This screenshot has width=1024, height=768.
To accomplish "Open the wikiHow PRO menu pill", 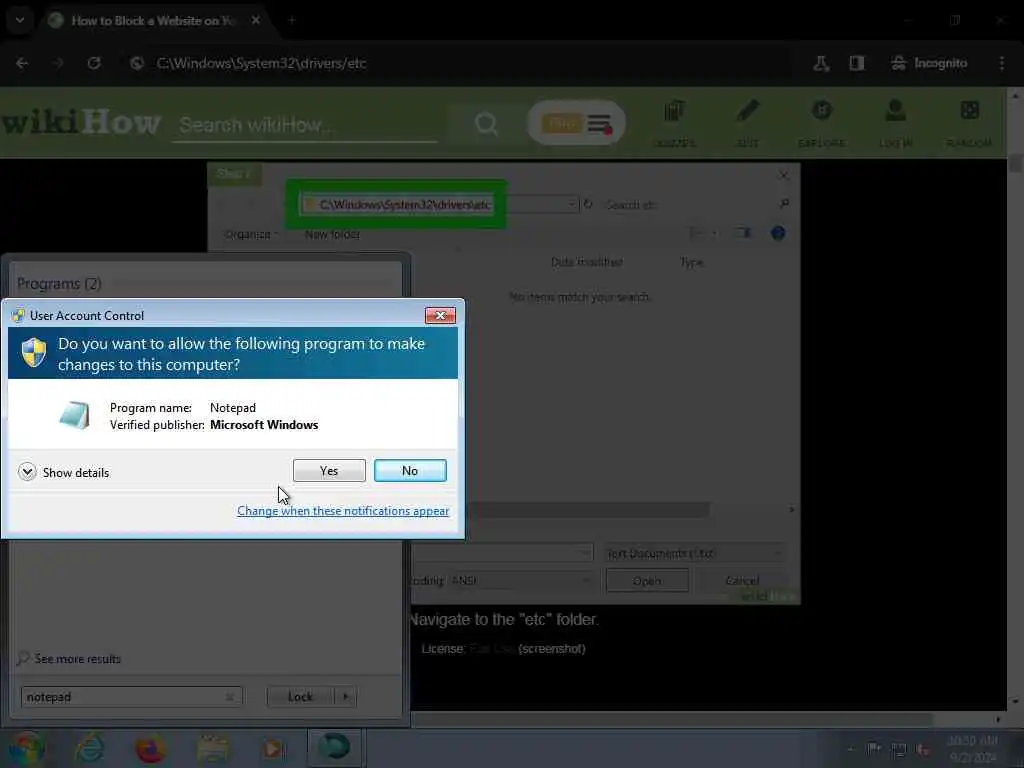I will tap(576, 123).
